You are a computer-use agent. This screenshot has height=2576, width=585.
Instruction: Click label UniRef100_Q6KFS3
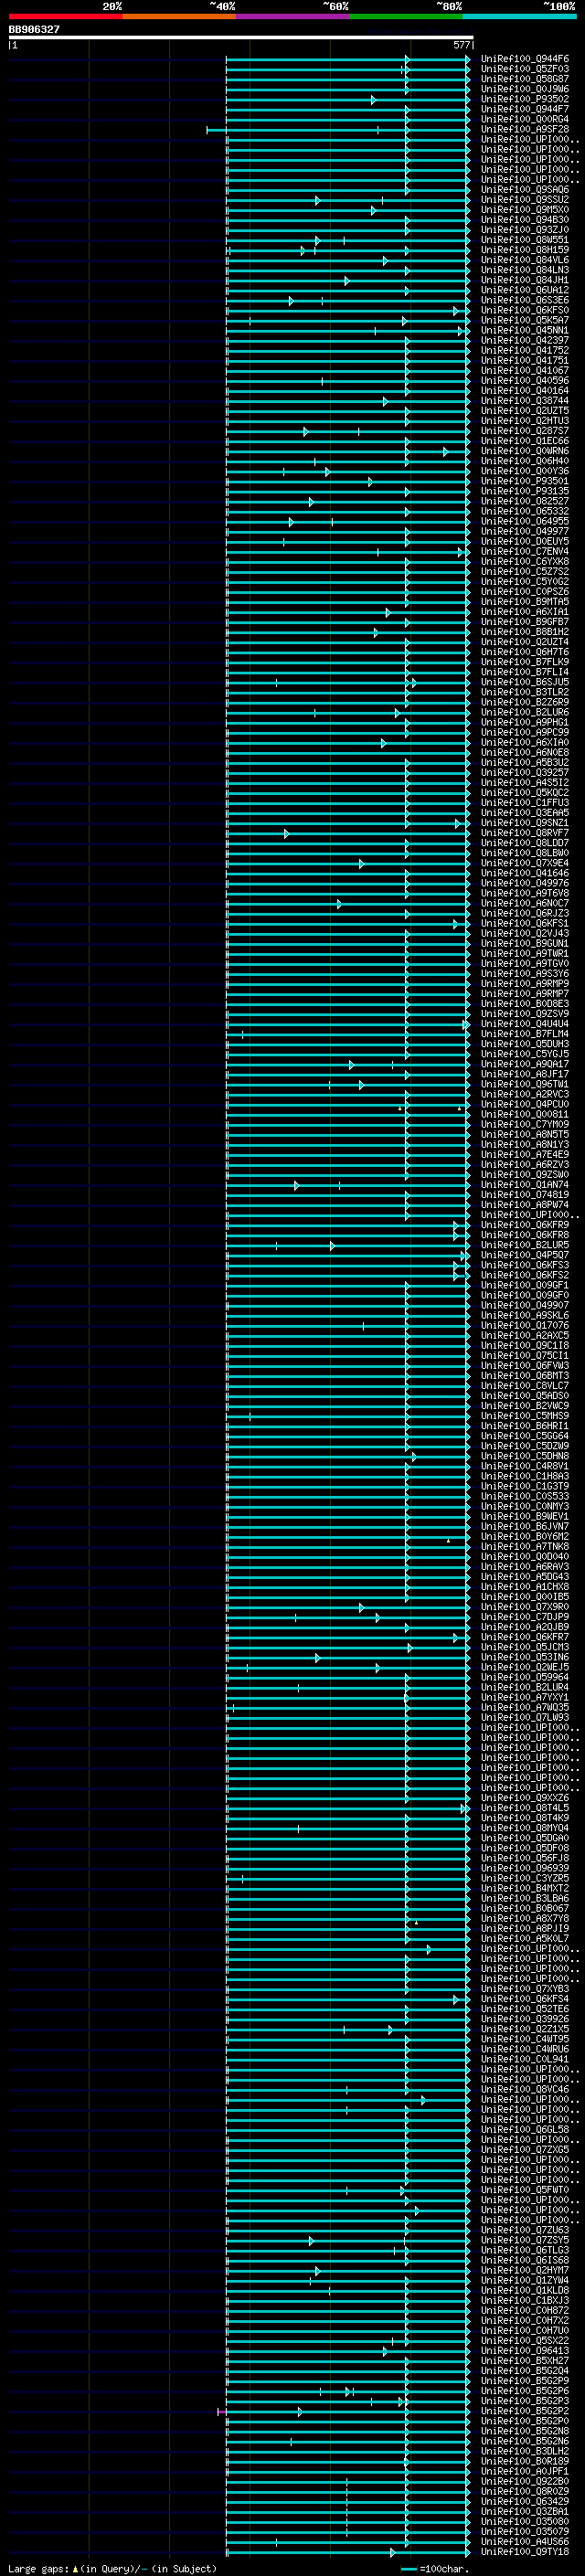(525, 1265)
